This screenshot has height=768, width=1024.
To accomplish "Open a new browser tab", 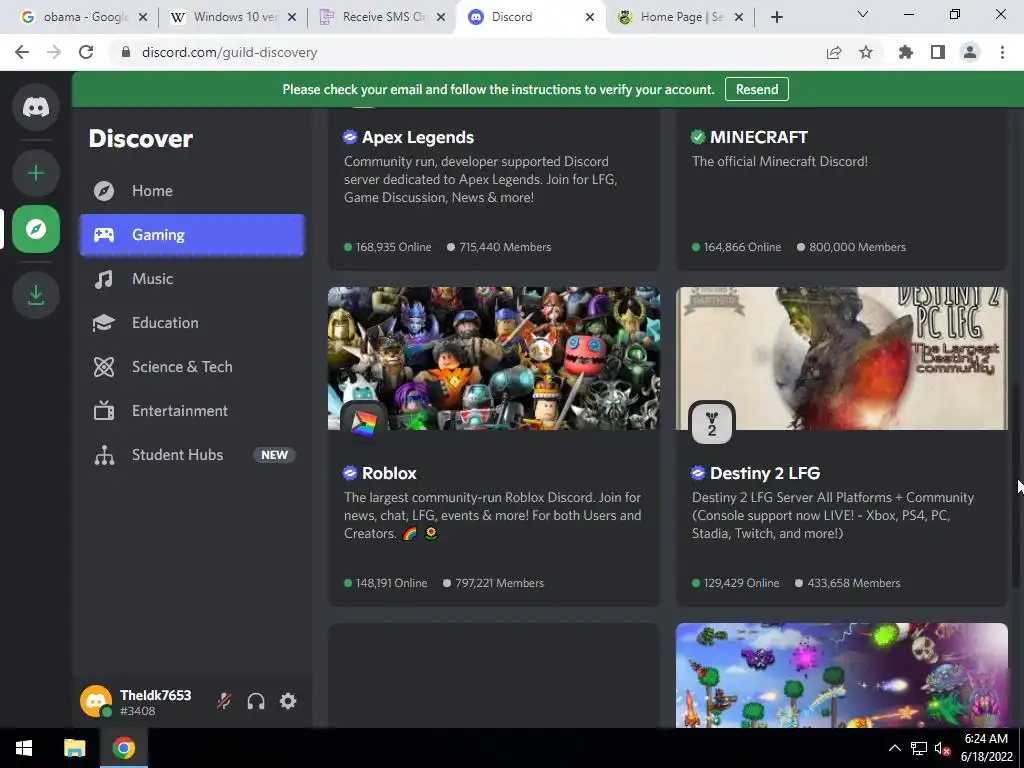I will pos(776,17).
